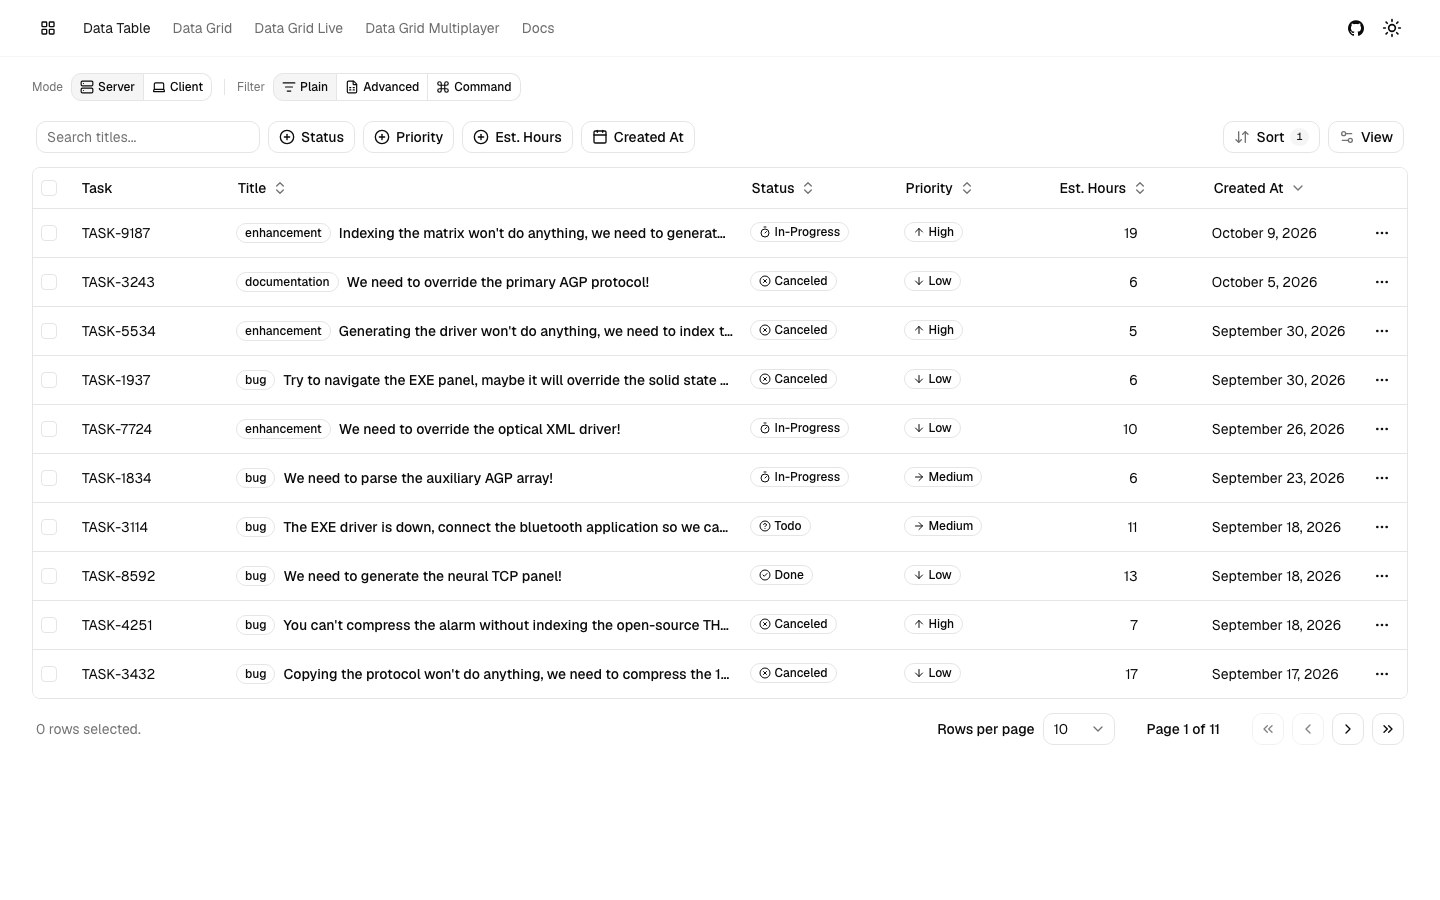Open row actions menu for TASK-1834
This screenshot has height=900, width=1440.
pos(1382,478)
